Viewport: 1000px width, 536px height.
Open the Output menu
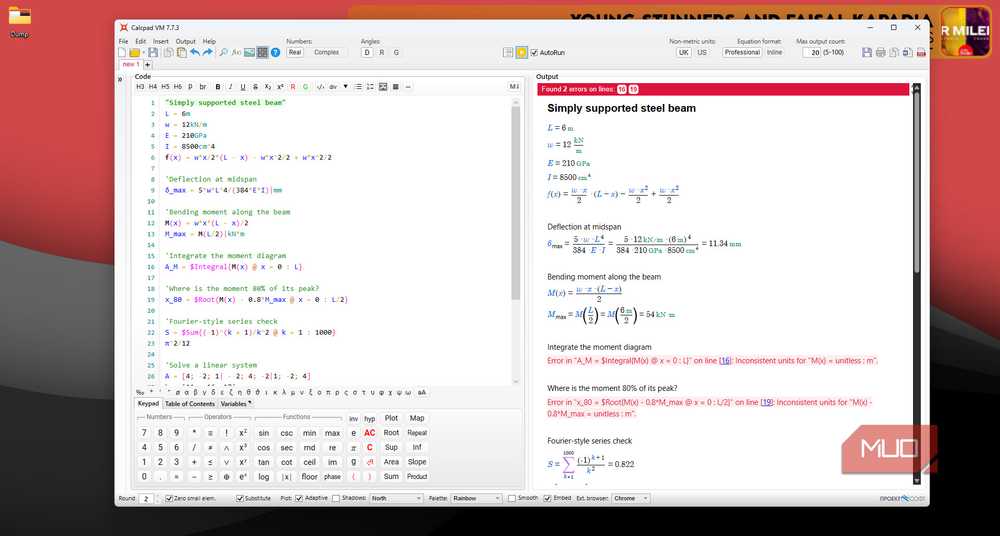tap(186, 41)
